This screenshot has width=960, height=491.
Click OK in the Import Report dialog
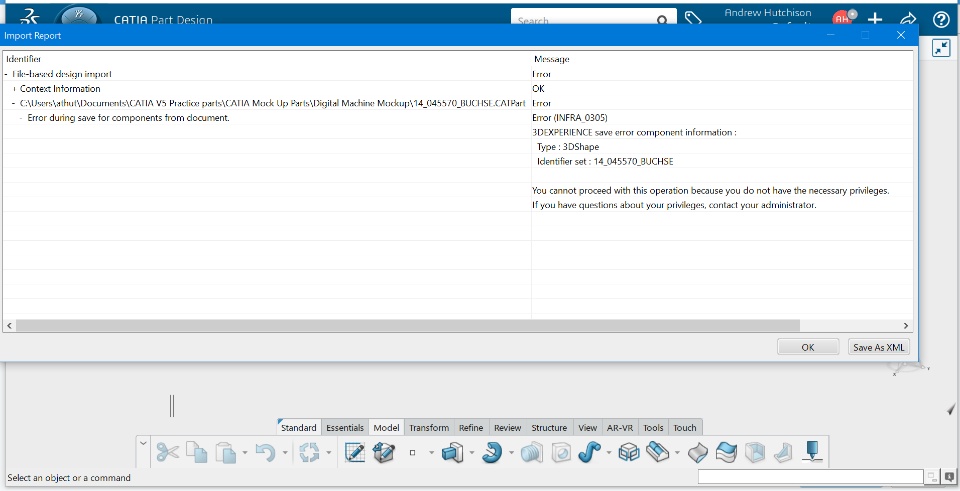click(808, 347)
